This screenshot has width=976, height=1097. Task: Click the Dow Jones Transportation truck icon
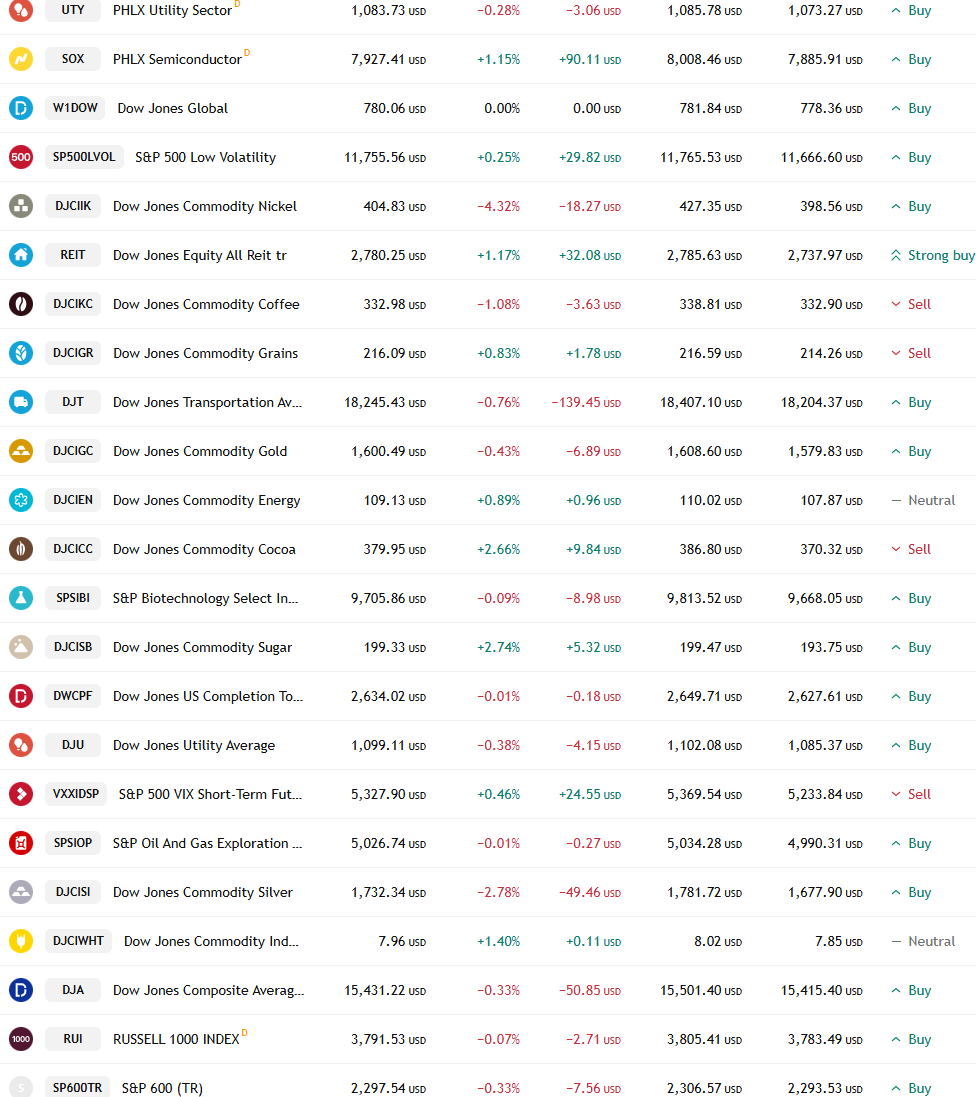21,402
